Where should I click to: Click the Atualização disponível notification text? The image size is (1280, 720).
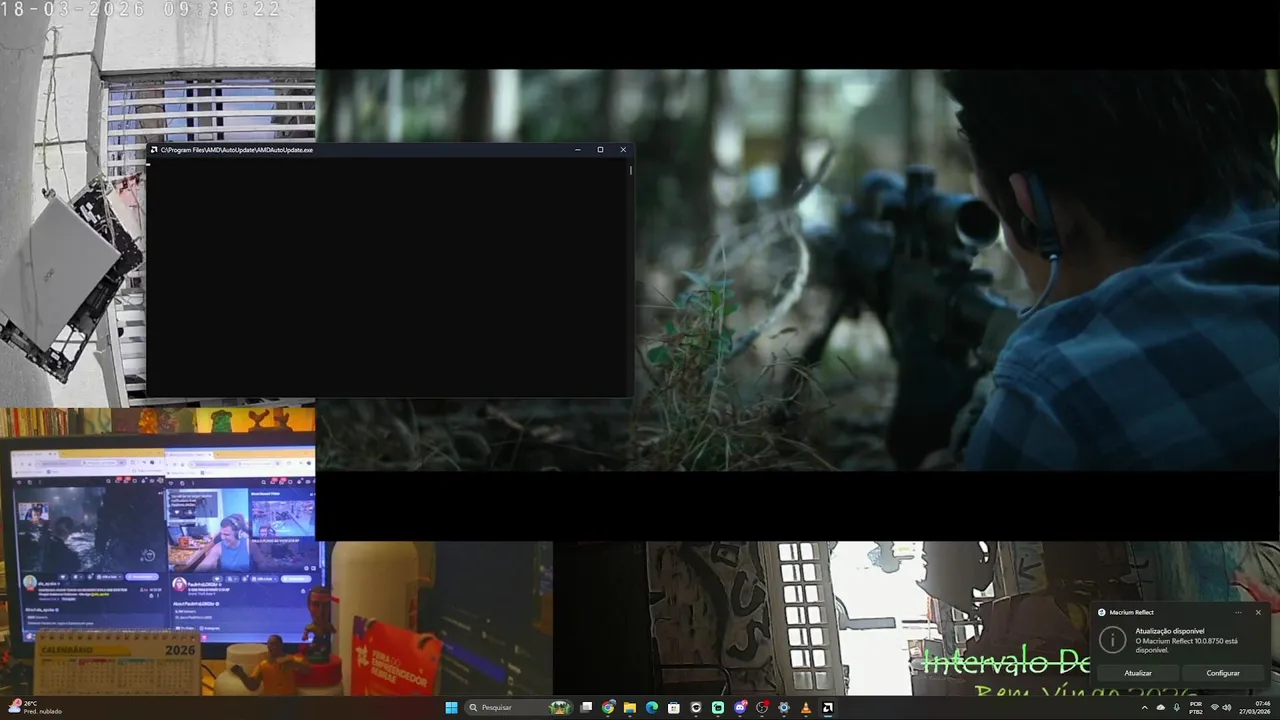click(x=1170, y=631)
